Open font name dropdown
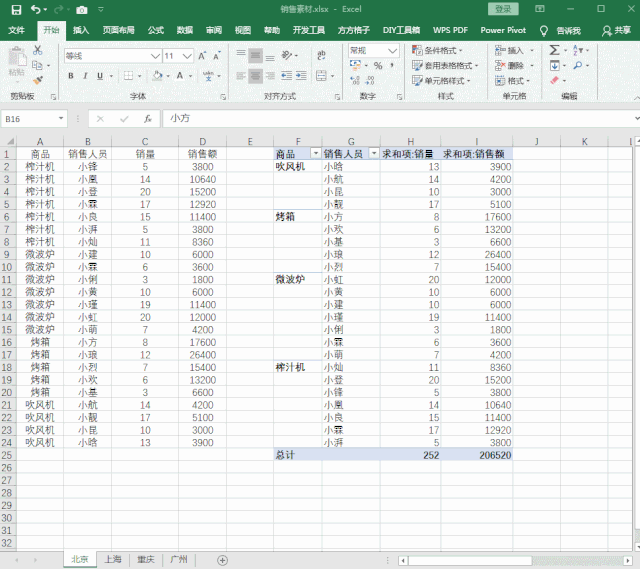The height and width of the screenshot is (569, 640). point(155,56)
